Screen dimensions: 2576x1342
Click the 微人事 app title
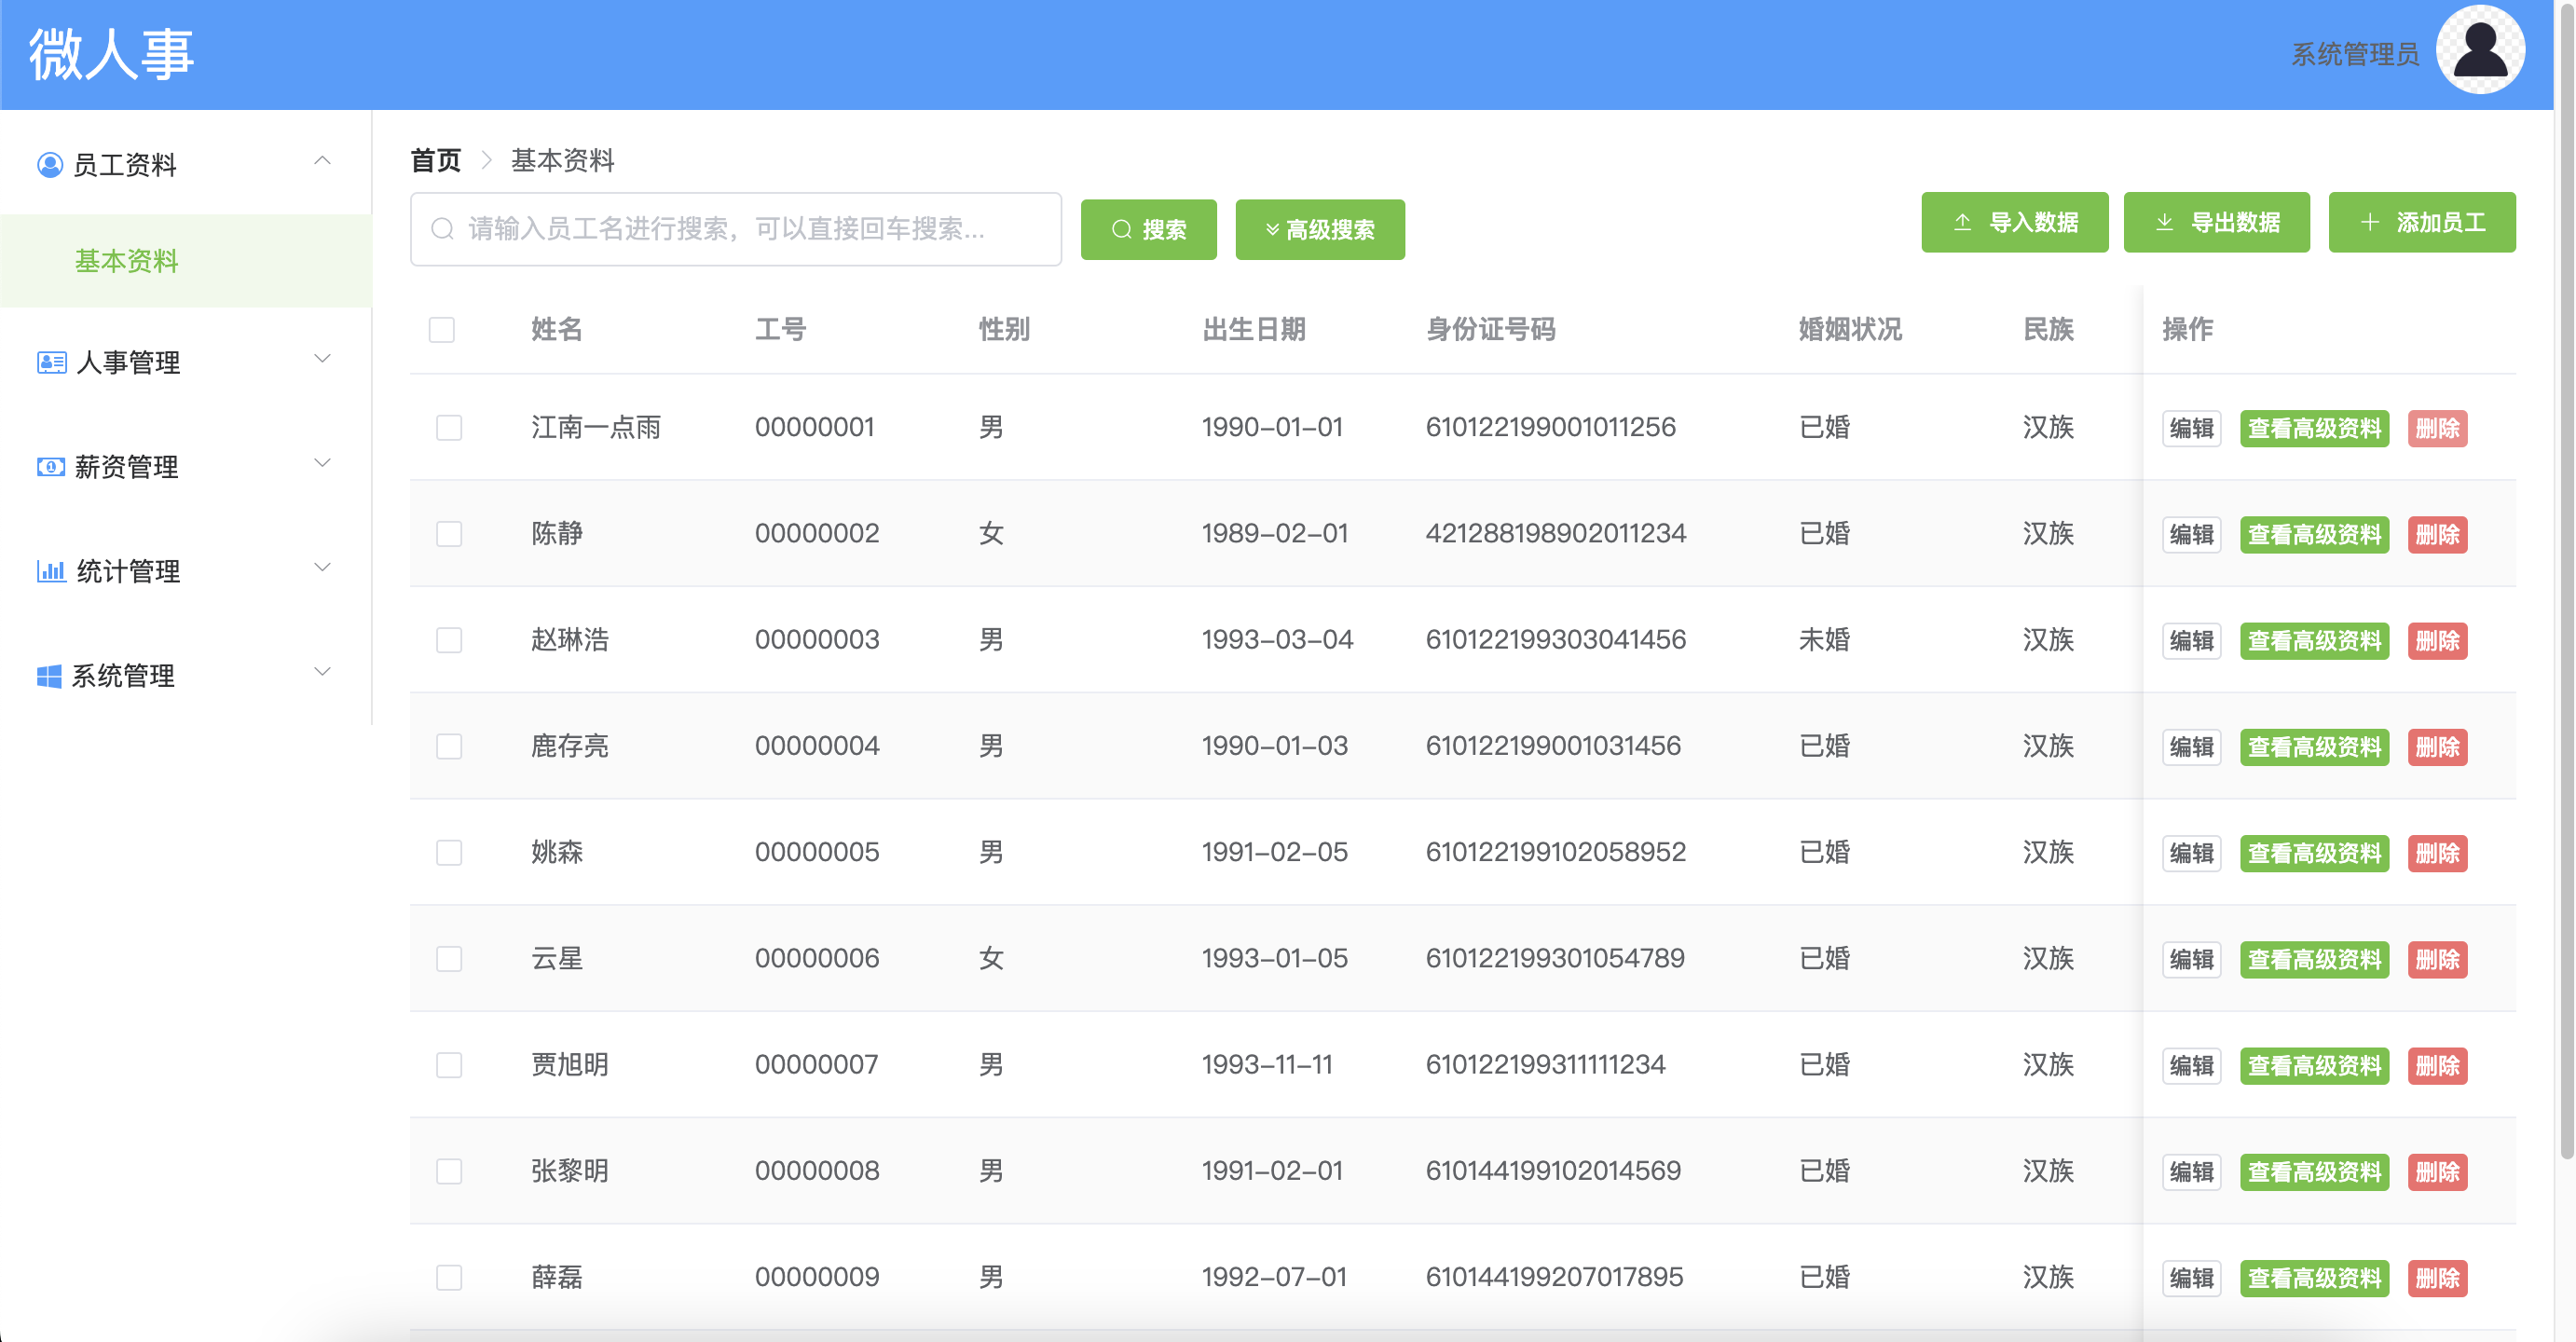(111, 54)
